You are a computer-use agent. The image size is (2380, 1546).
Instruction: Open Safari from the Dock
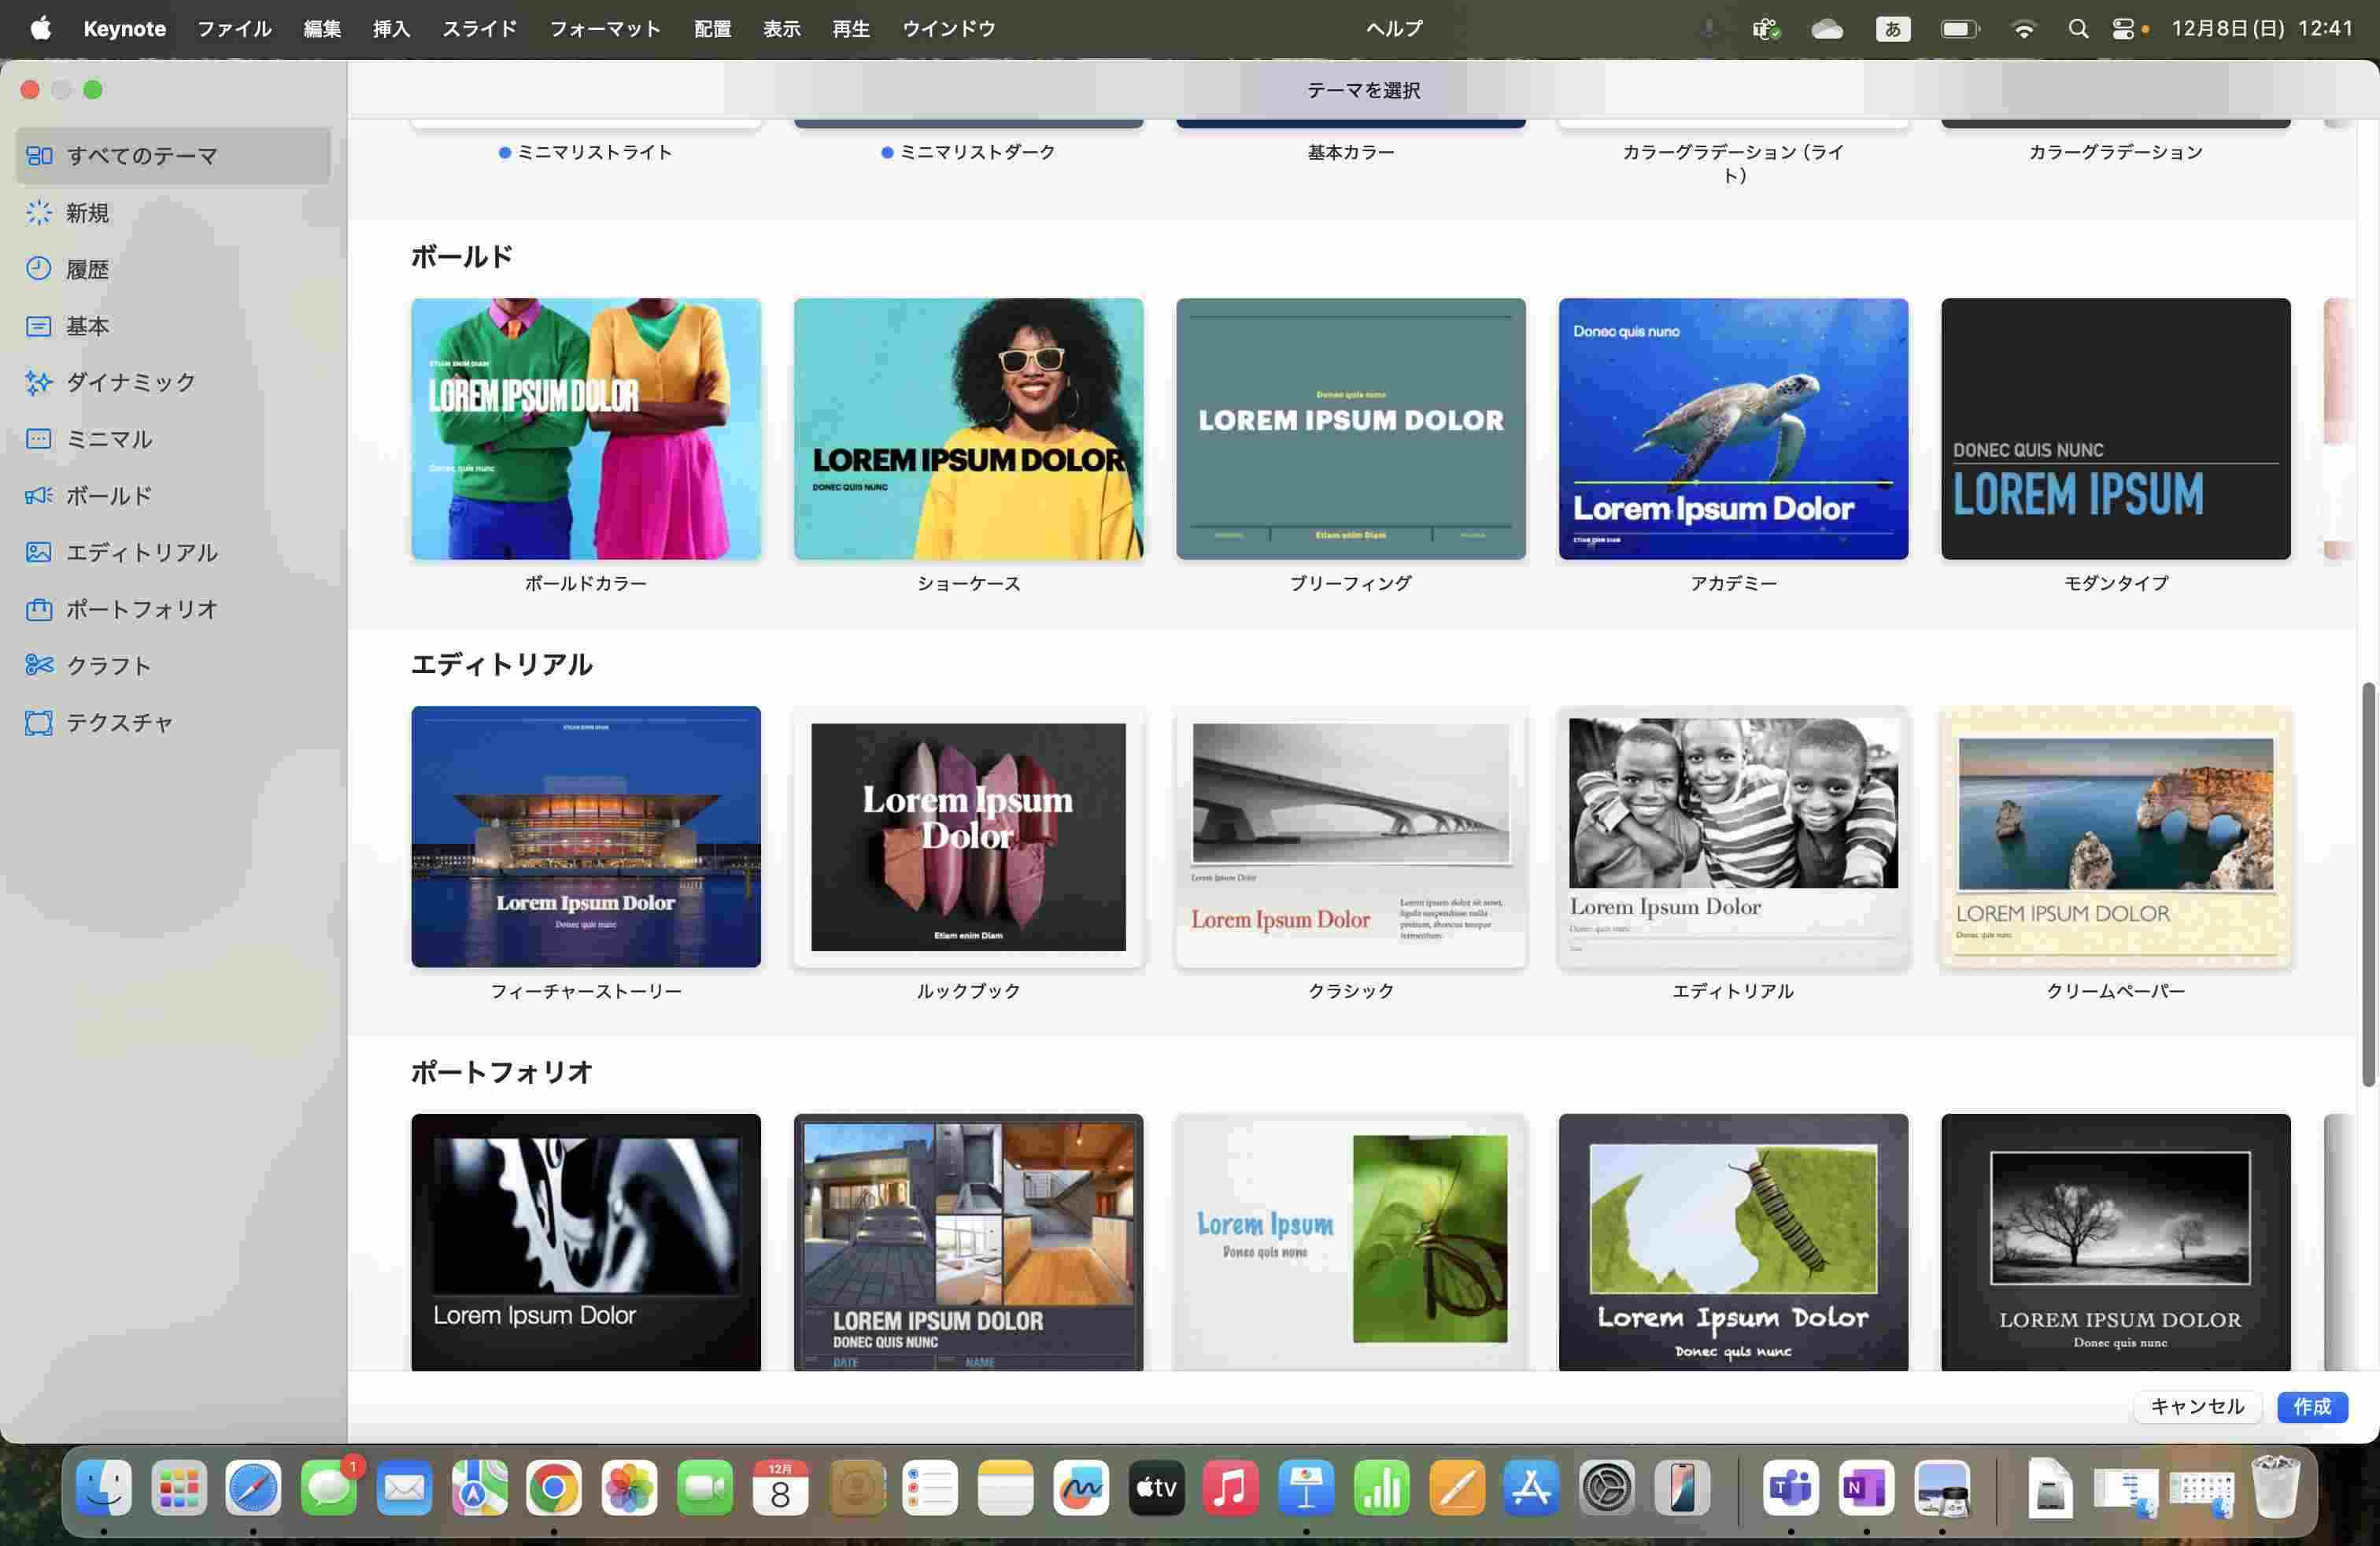(253, 1488)
